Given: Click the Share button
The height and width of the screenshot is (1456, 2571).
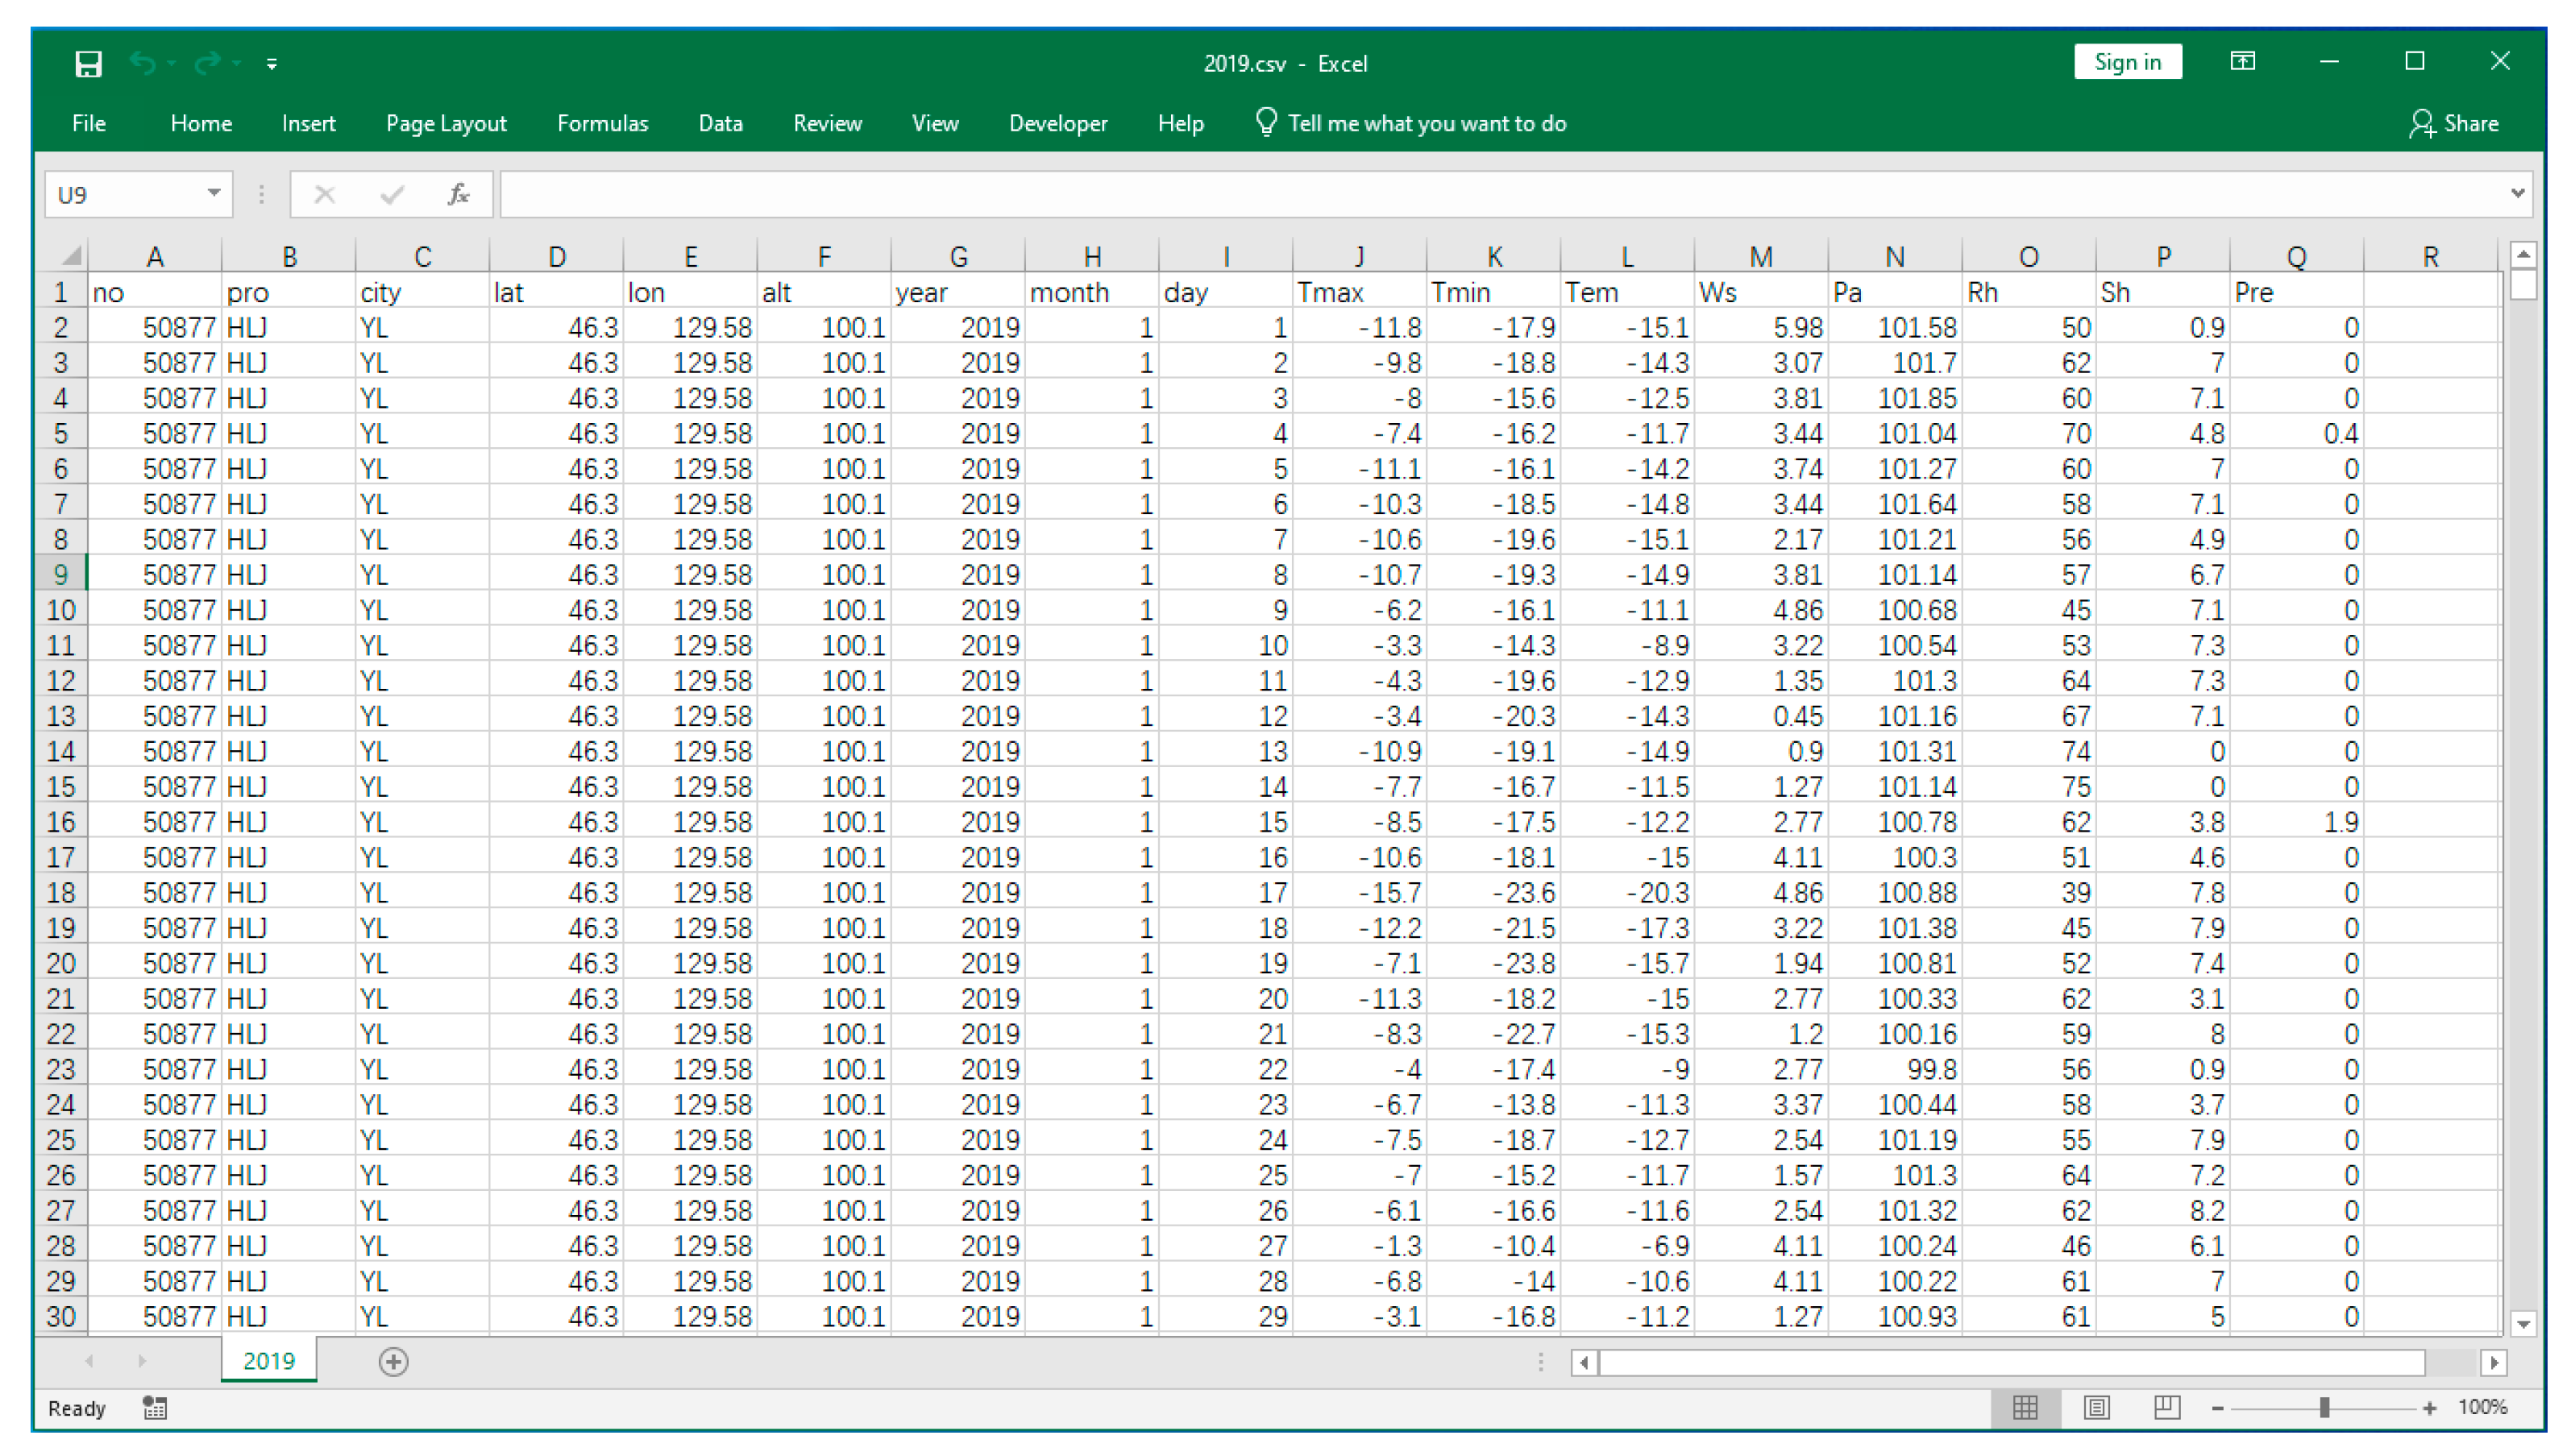Looking at the screenshot, I should 2453,123.
